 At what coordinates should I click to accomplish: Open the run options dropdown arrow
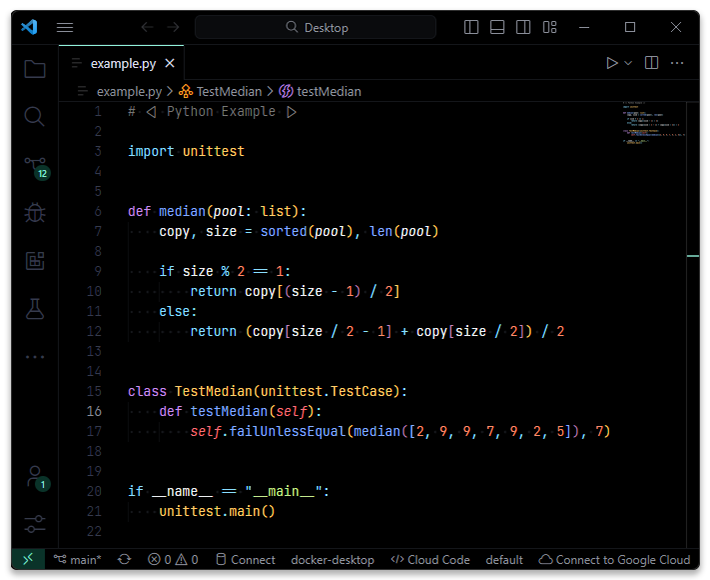click(x=628, y=63)
